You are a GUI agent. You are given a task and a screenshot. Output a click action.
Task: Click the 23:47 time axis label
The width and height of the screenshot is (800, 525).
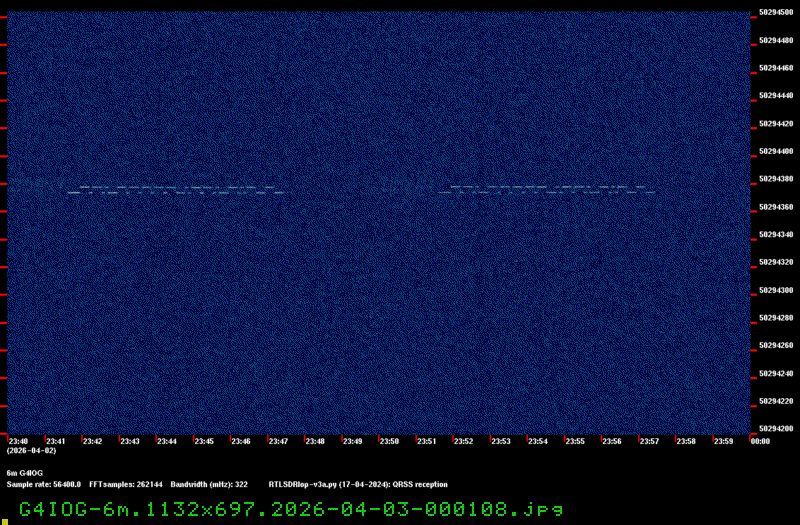coord(278,441)
